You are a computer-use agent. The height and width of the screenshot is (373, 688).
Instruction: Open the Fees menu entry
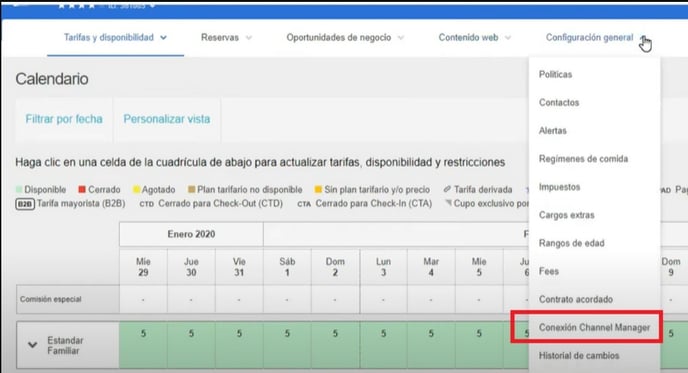(548, 271)
